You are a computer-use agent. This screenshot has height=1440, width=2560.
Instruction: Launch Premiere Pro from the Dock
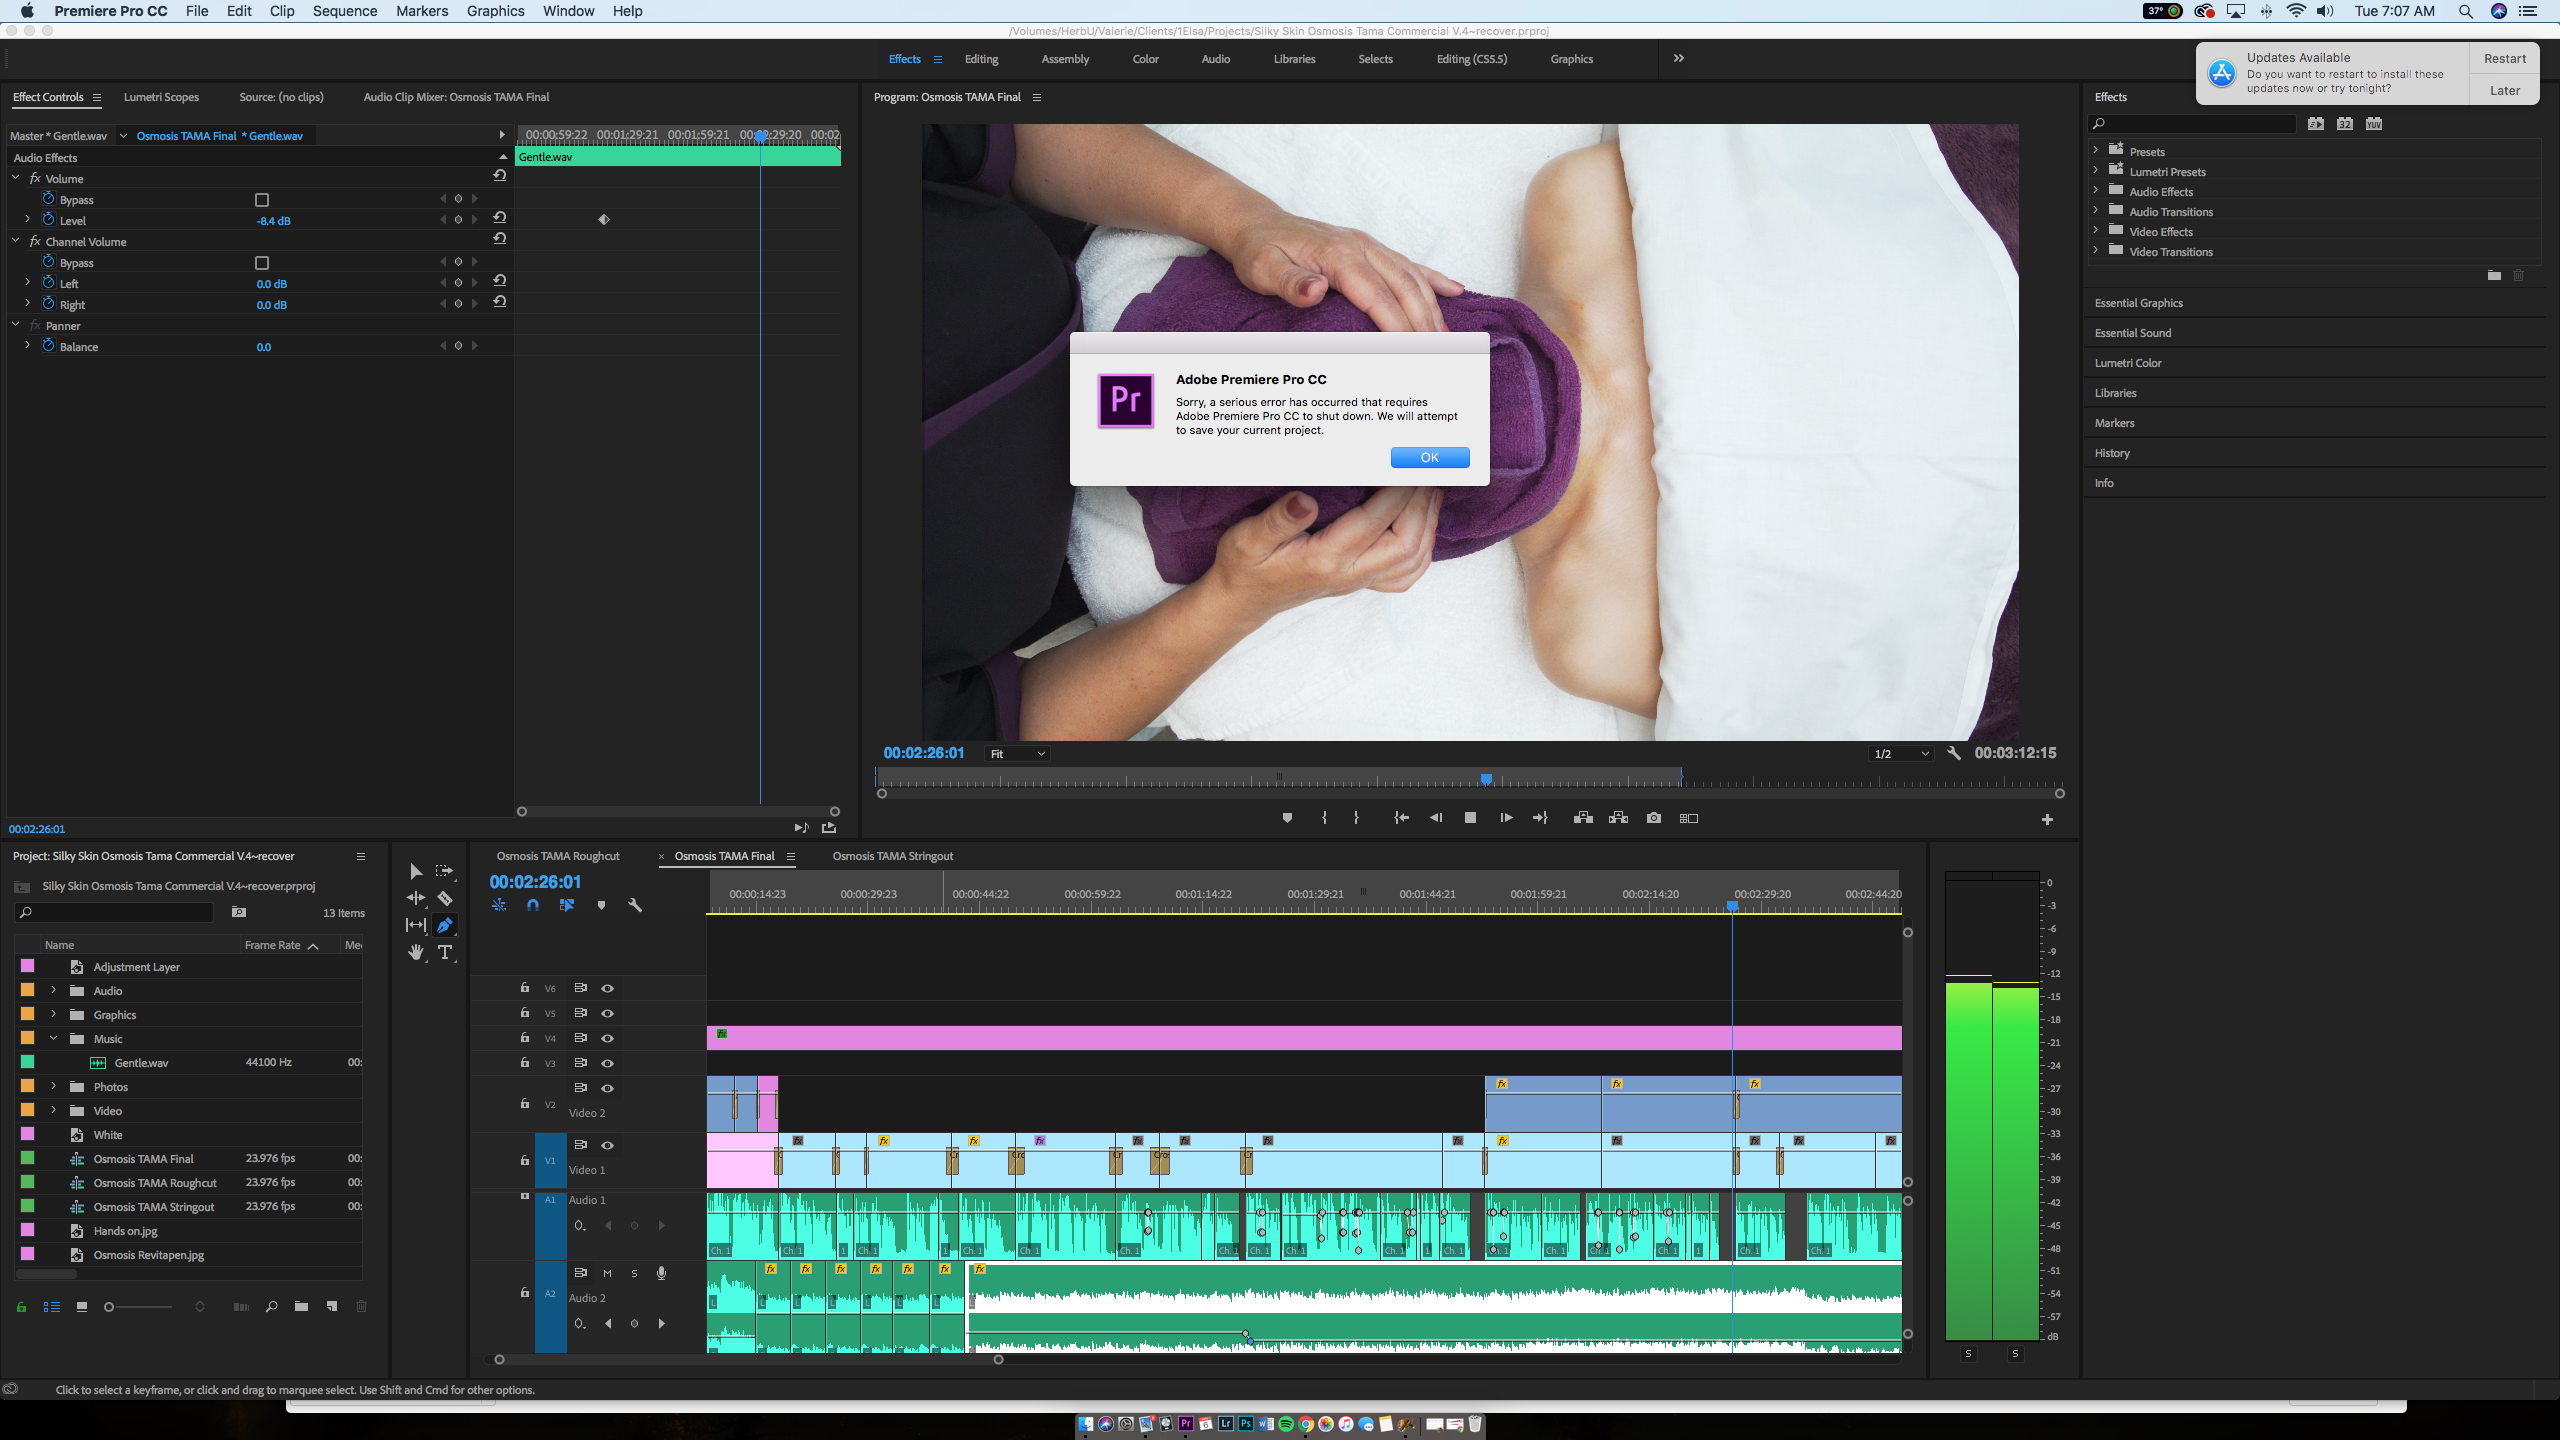click(x=1184, y=1425)
